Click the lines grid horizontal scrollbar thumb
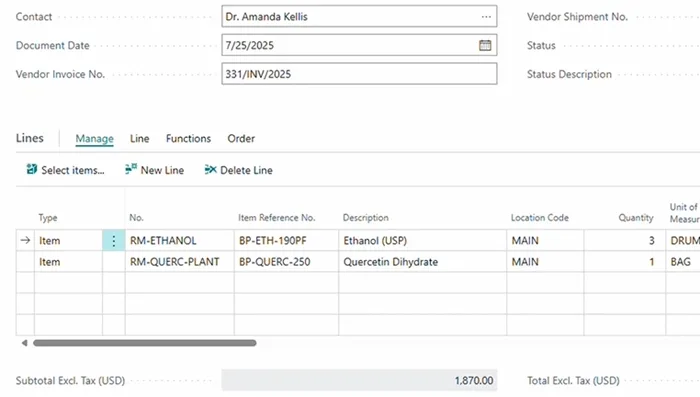The image size is (700, 397). (x=145, y=343)
